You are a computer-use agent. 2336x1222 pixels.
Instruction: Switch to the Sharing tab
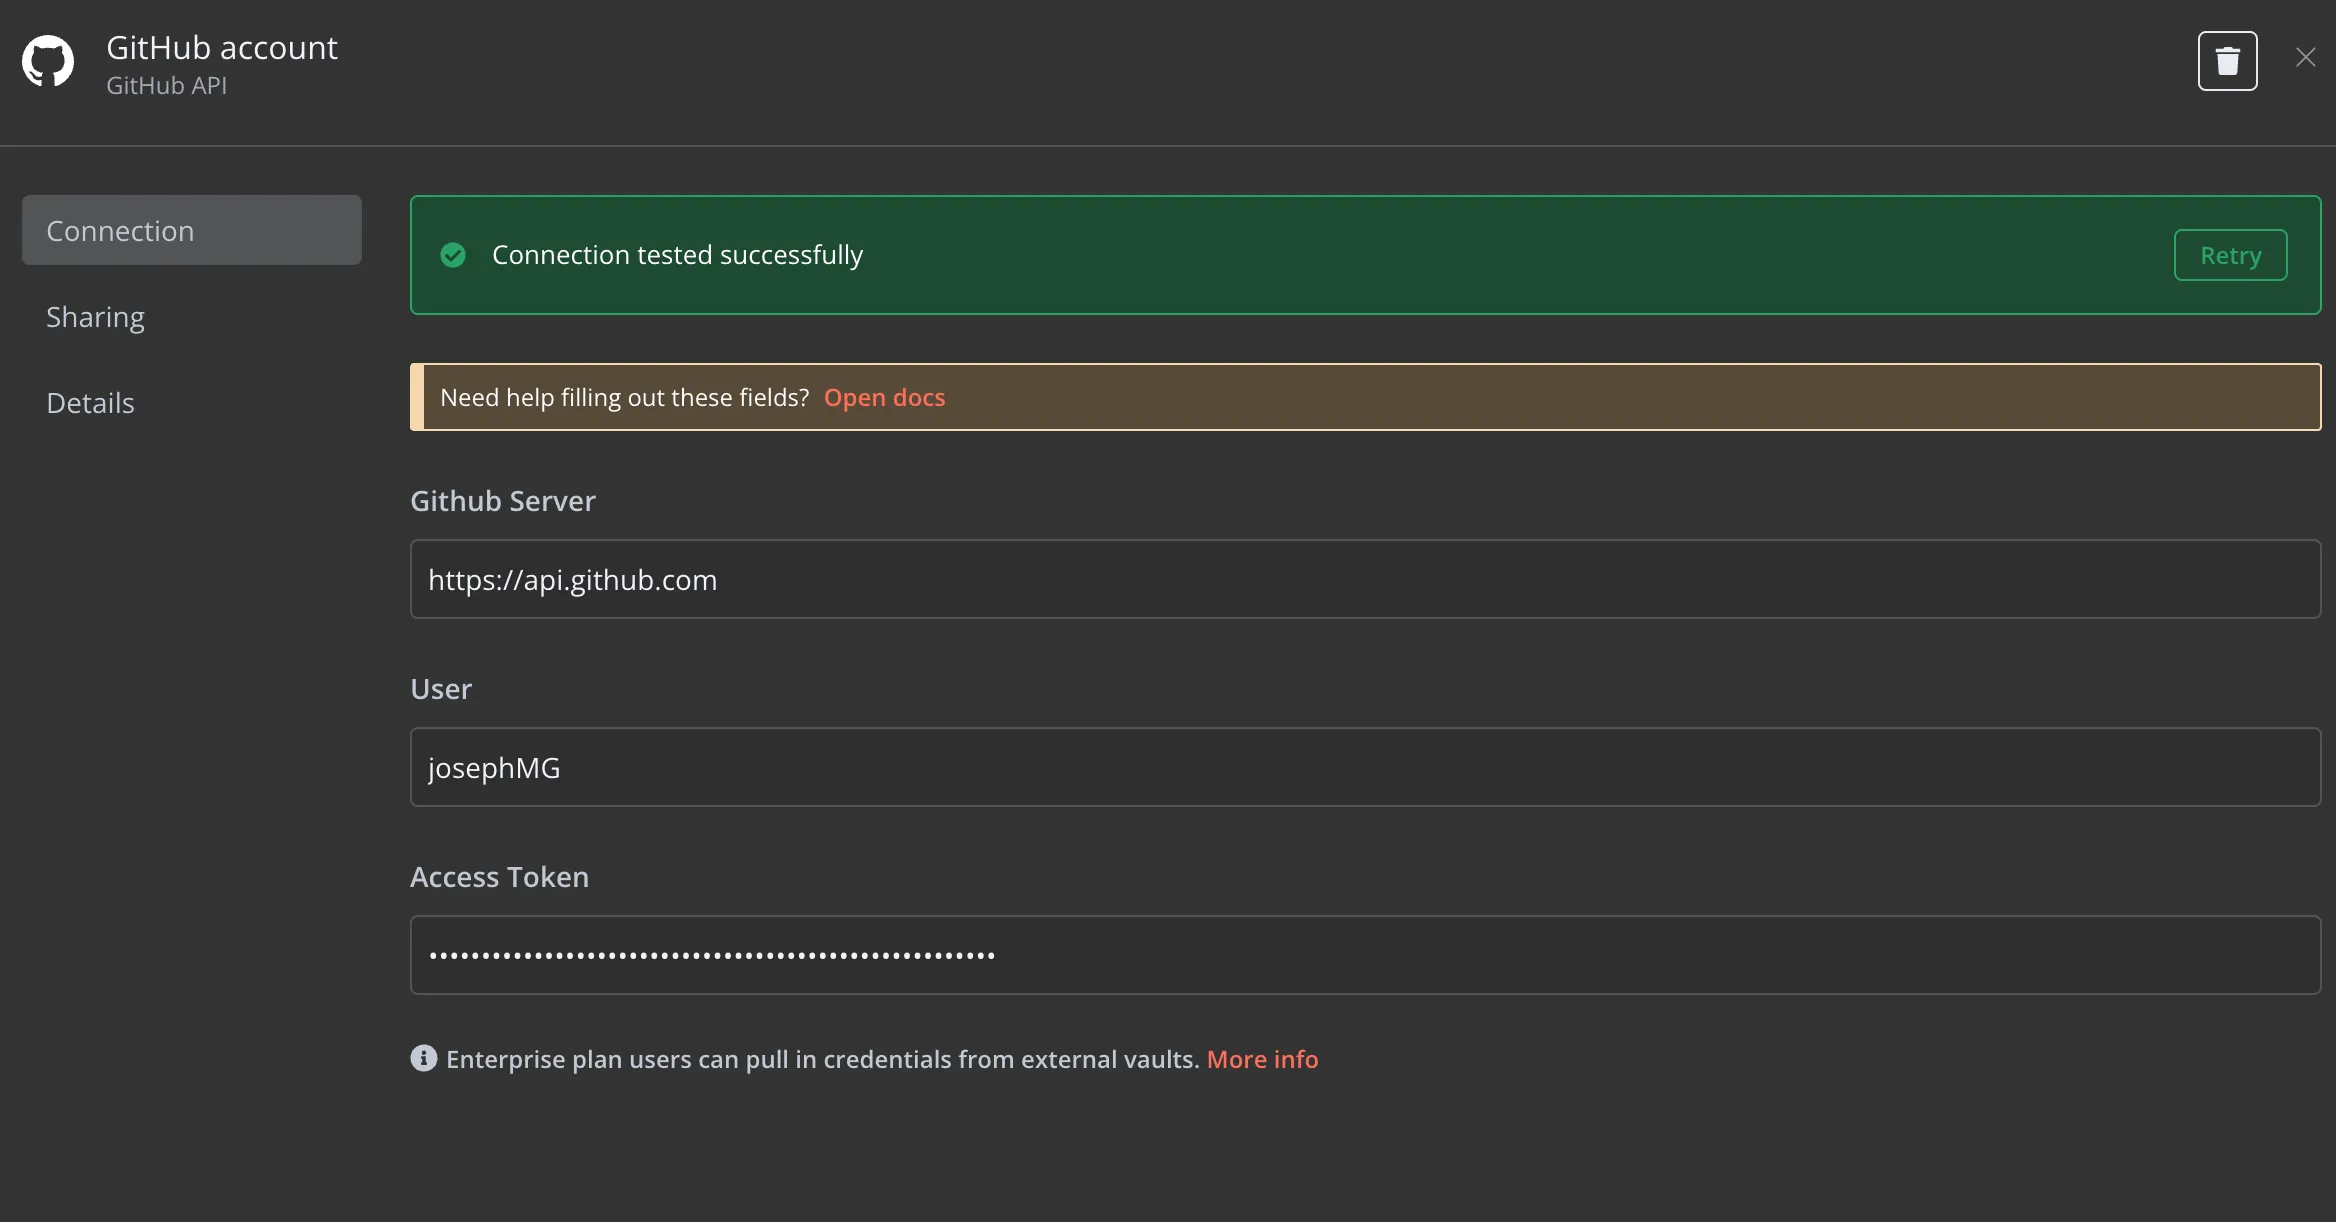pyautogui.click(x=95, y=317)
